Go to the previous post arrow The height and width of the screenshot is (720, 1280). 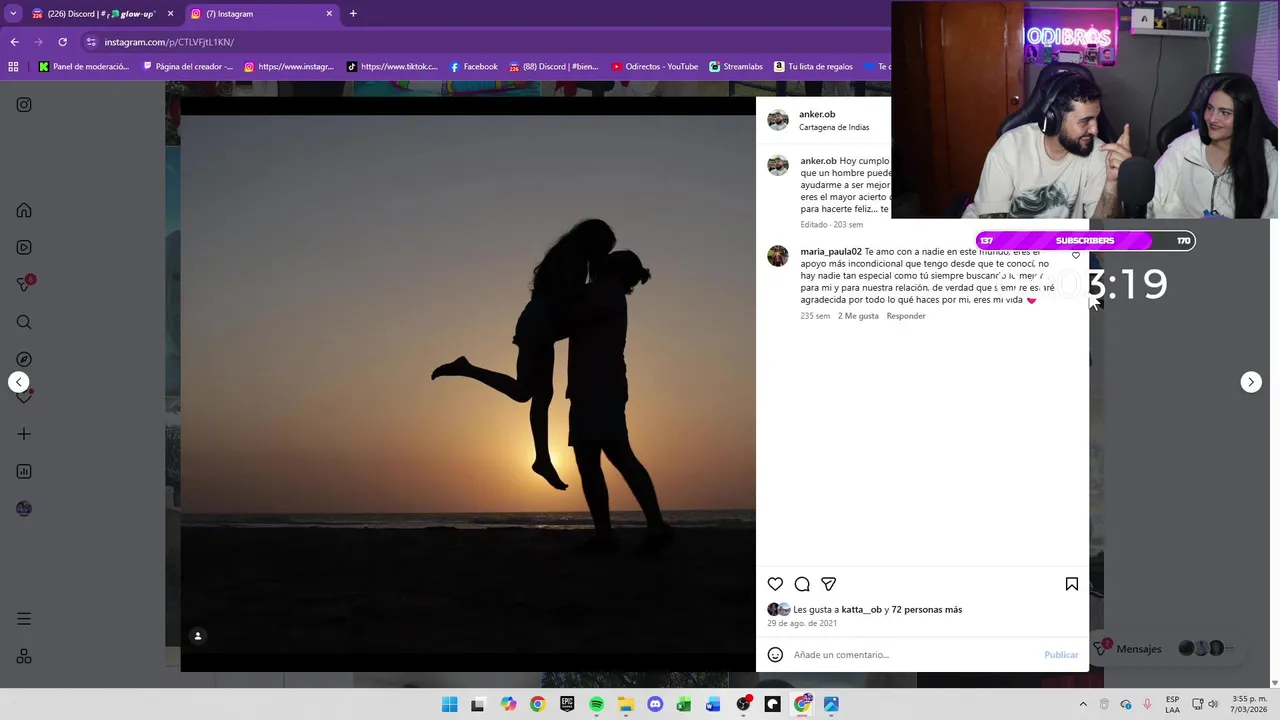[x=18, y=382]
